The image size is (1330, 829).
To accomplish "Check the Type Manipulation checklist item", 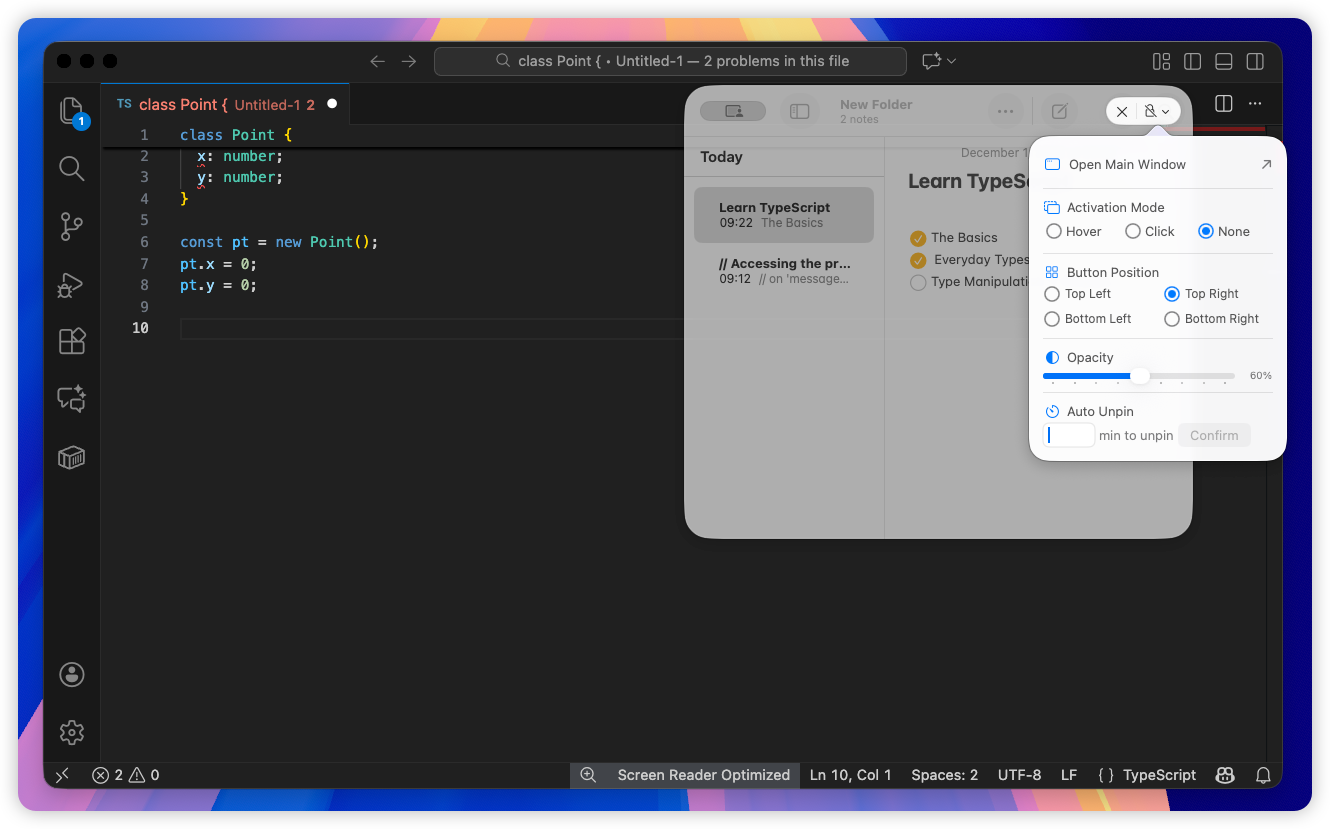I will coord(918,282).
